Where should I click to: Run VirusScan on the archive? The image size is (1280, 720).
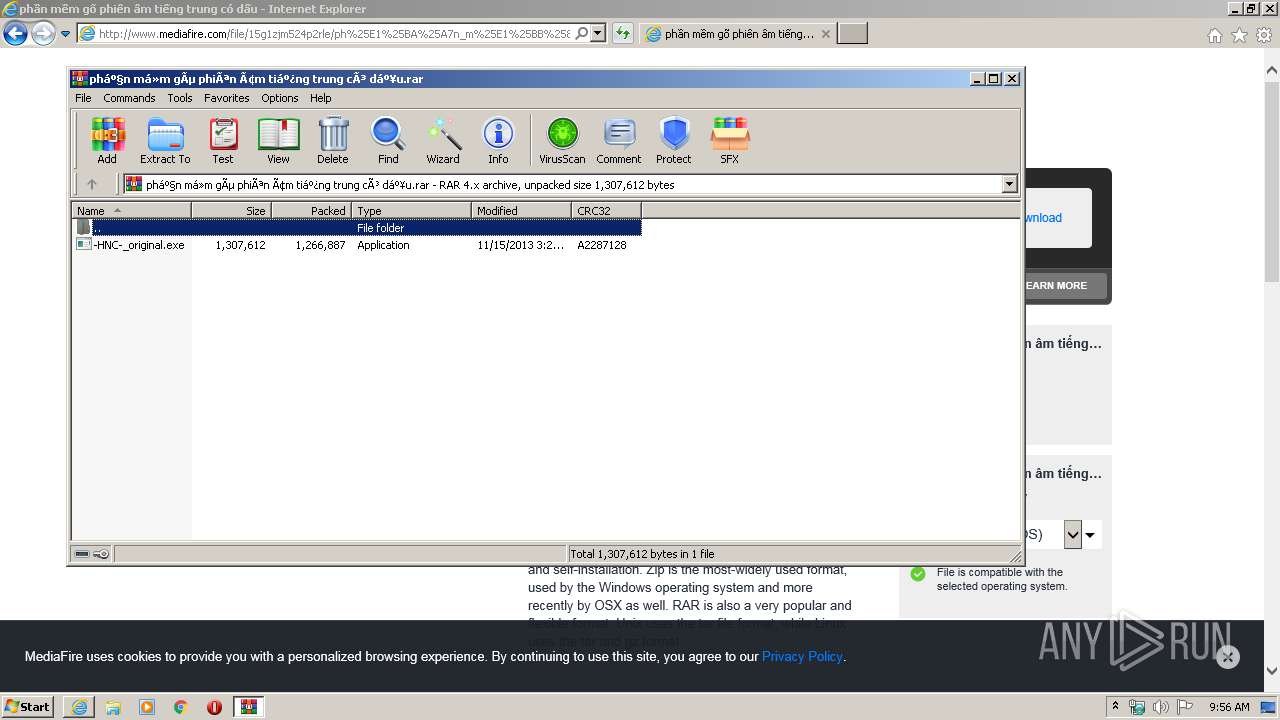[x=562, y=140]
